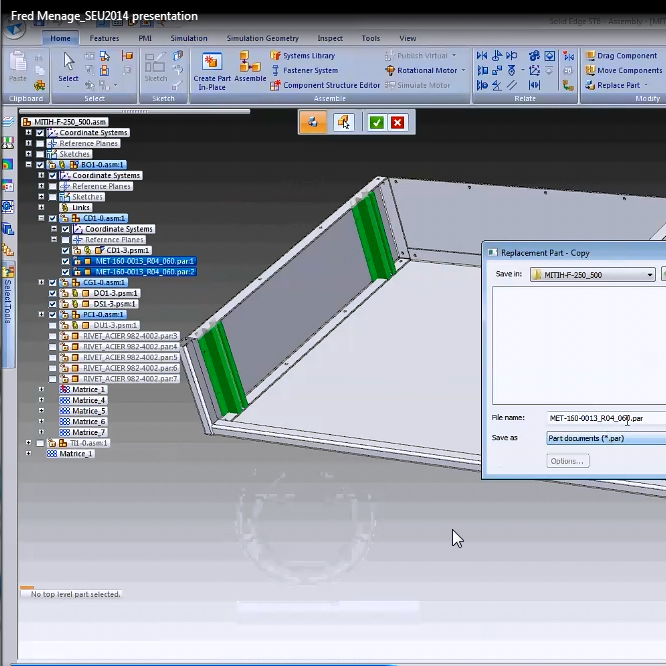Screen dimensions: 666x666
Task: Click the Sketch tool icon
Action: pos(155,62)
